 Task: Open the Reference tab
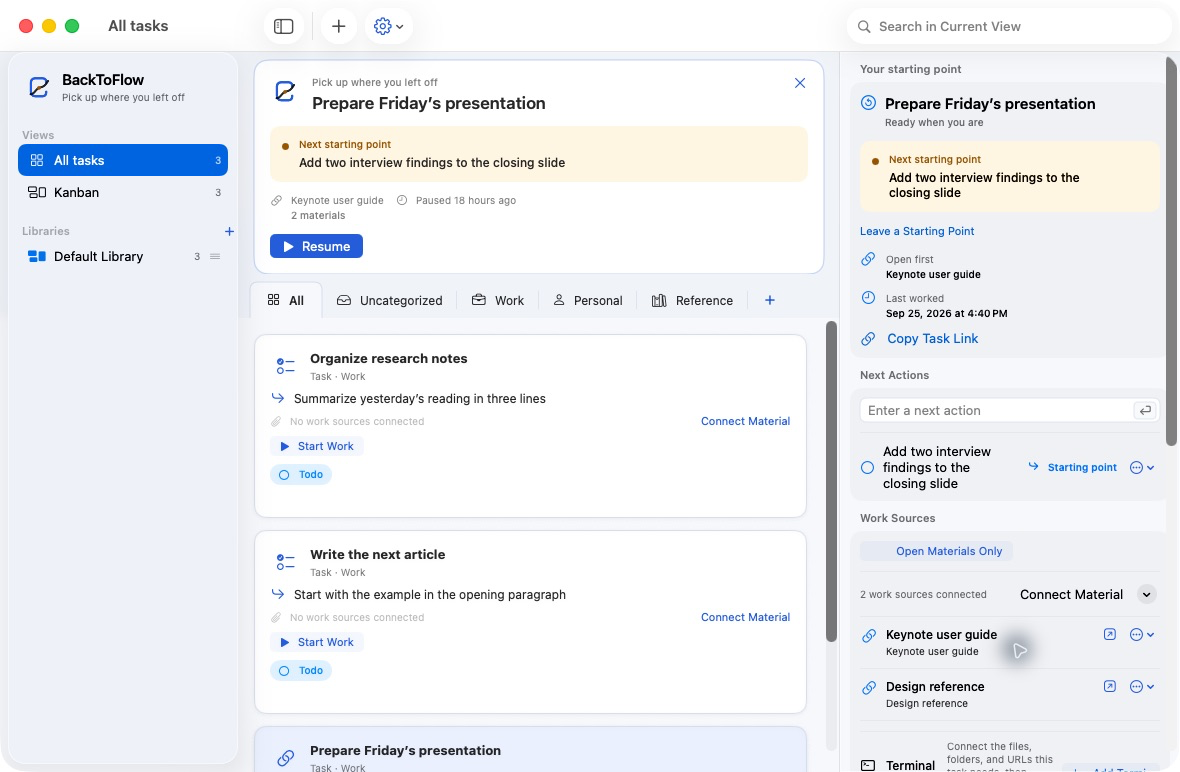coord(692,300)
